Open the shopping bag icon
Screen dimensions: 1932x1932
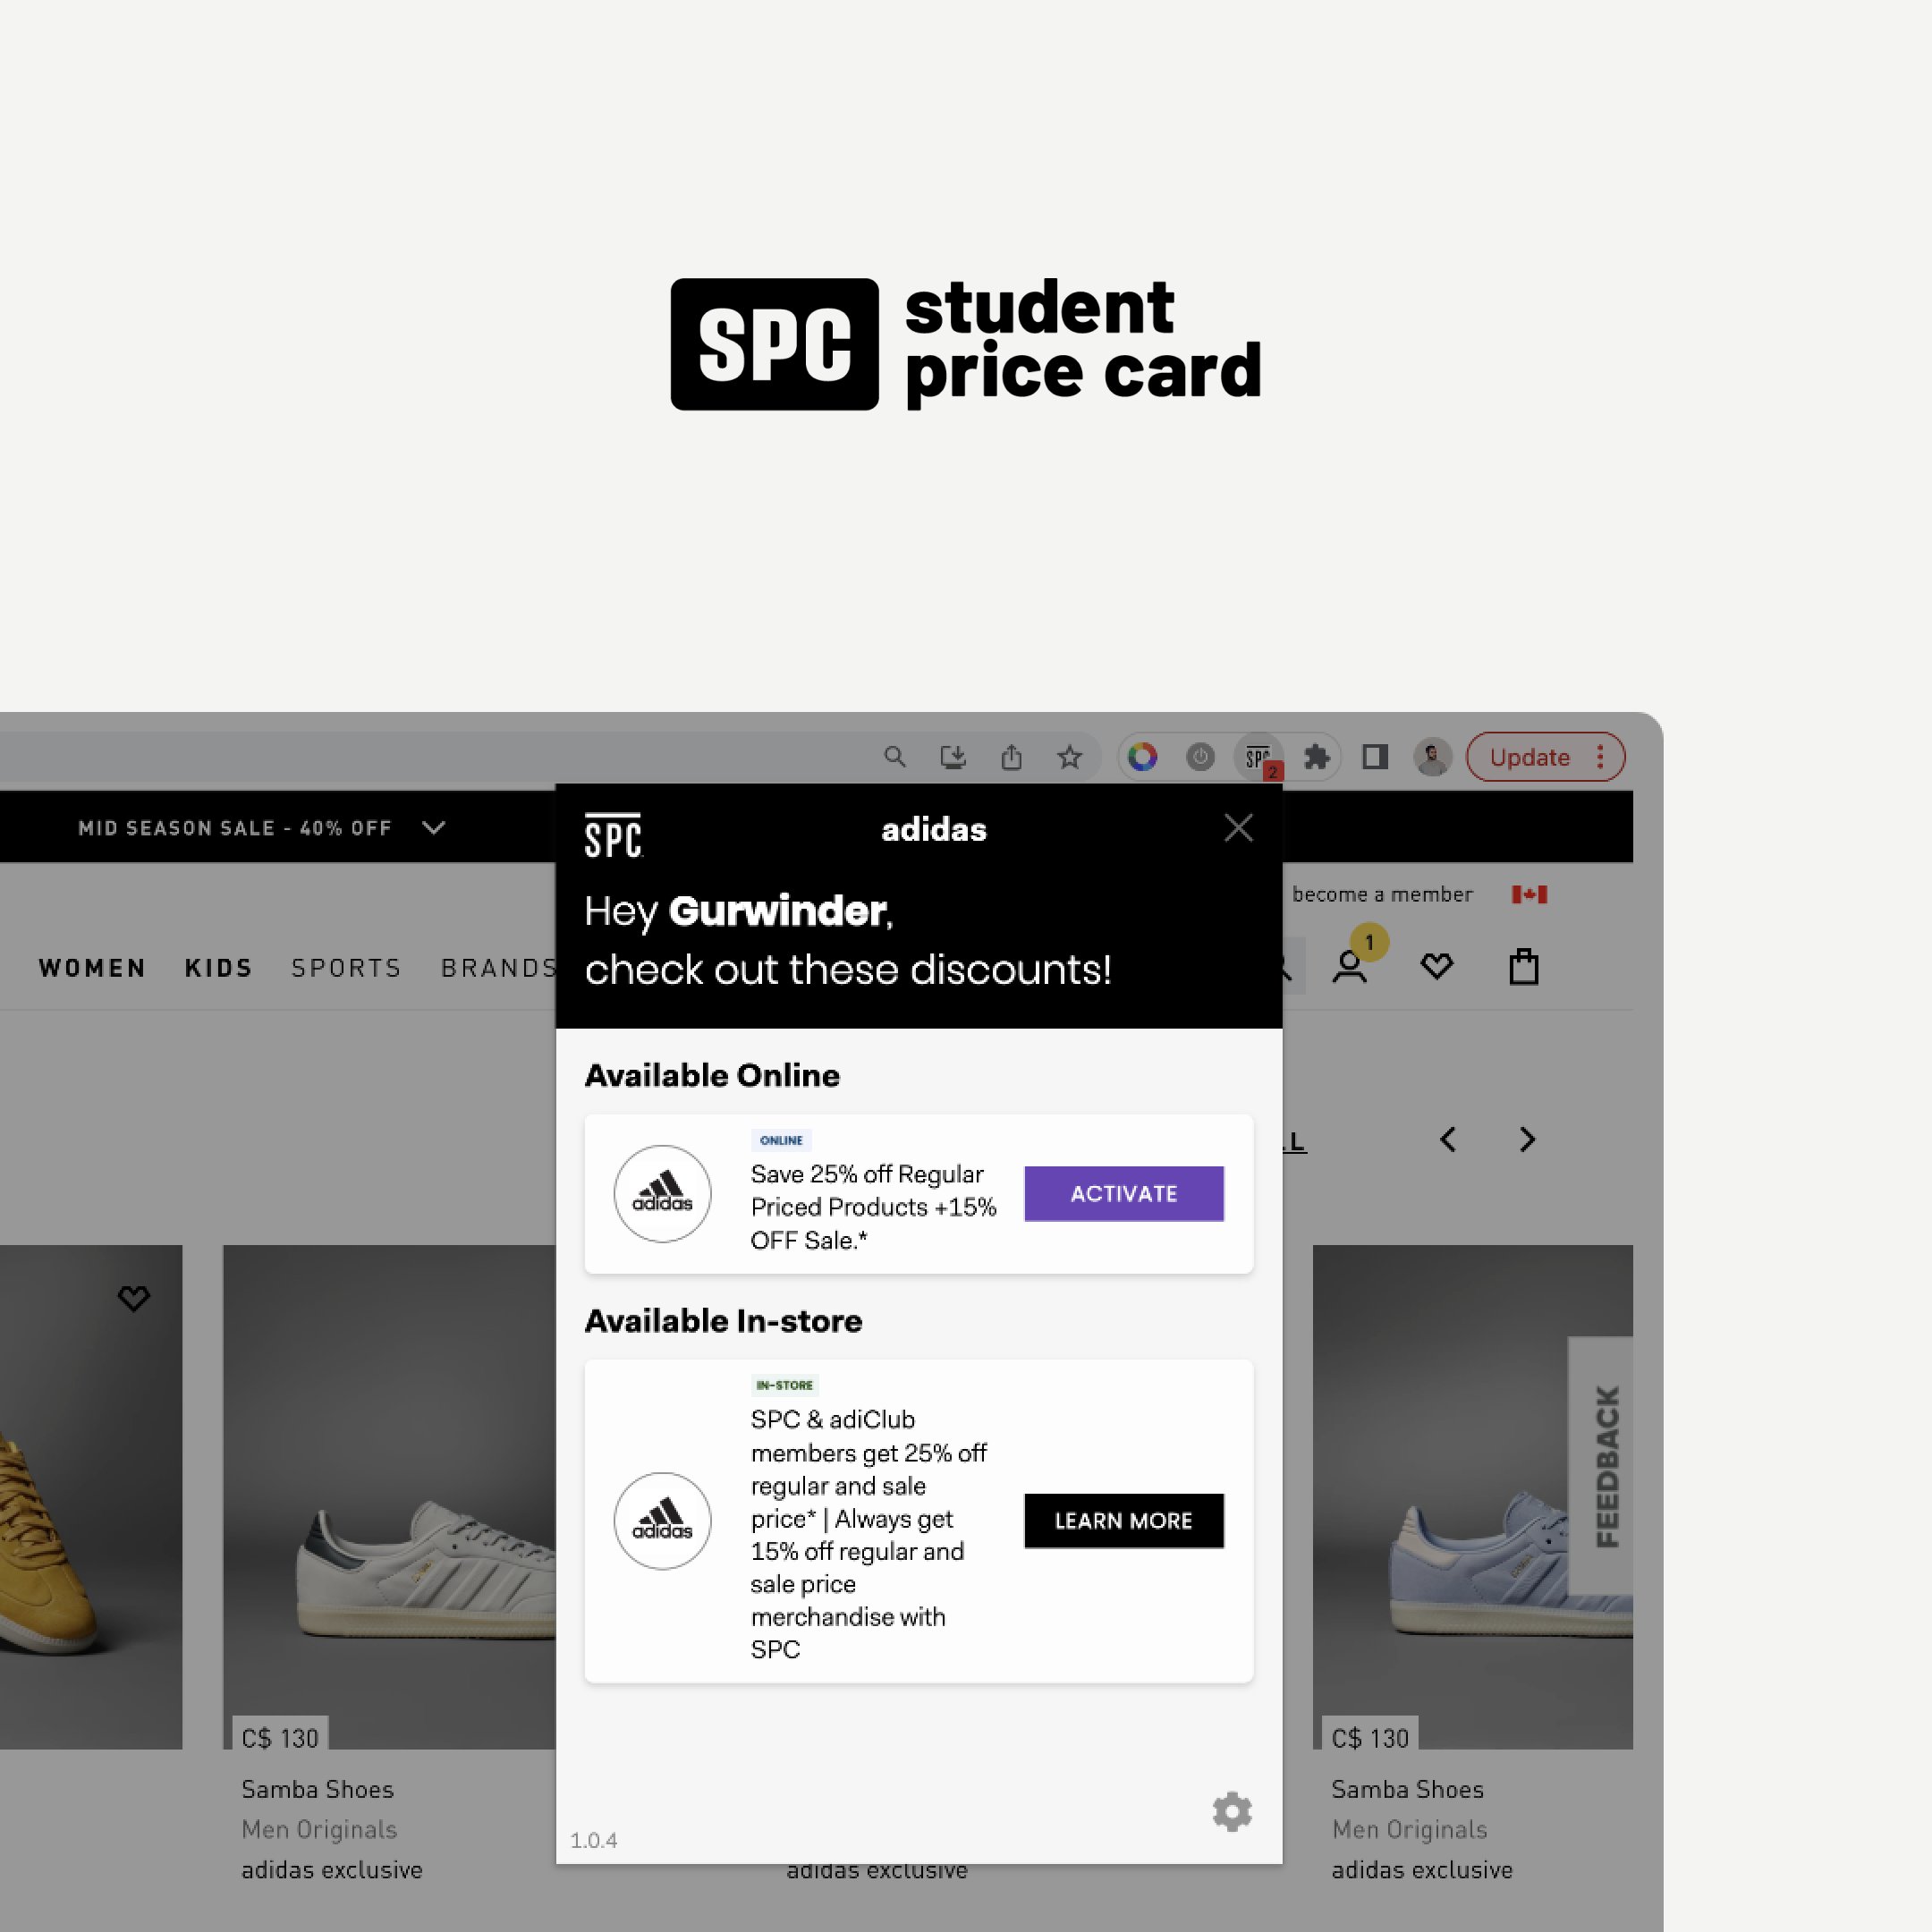point(1523,966)
